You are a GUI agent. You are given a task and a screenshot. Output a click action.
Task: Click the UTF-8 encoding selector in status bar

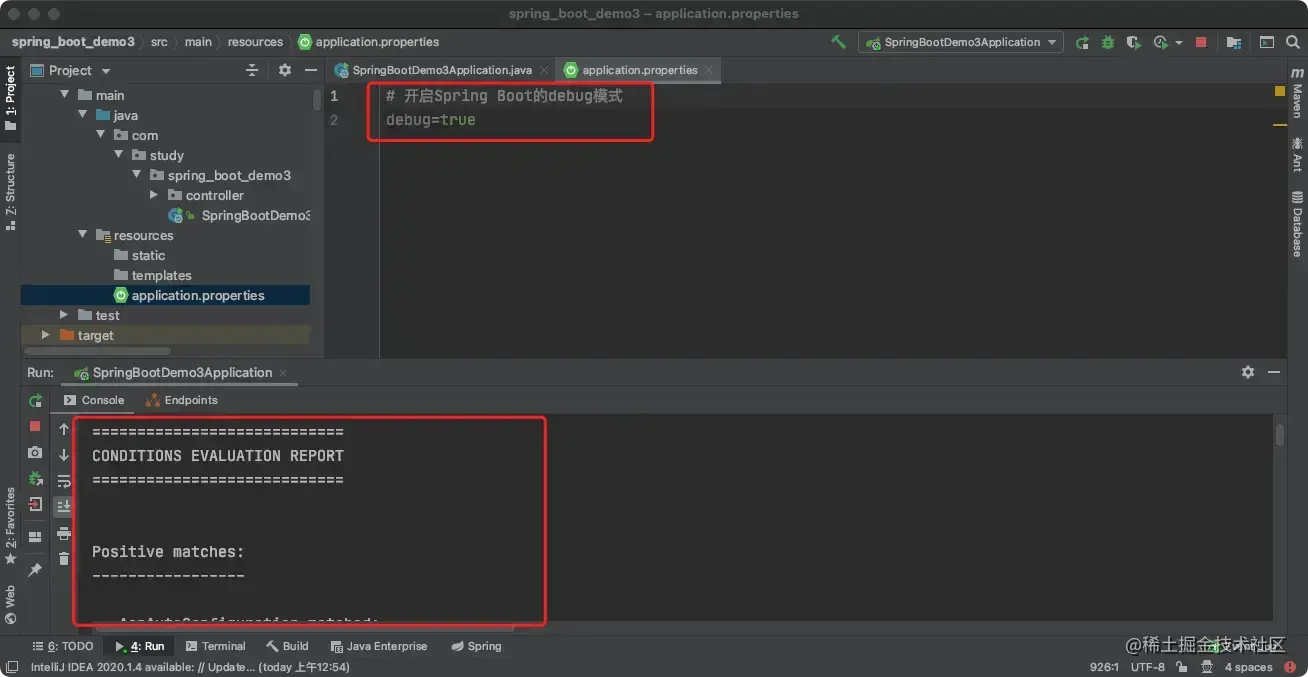1148,667
